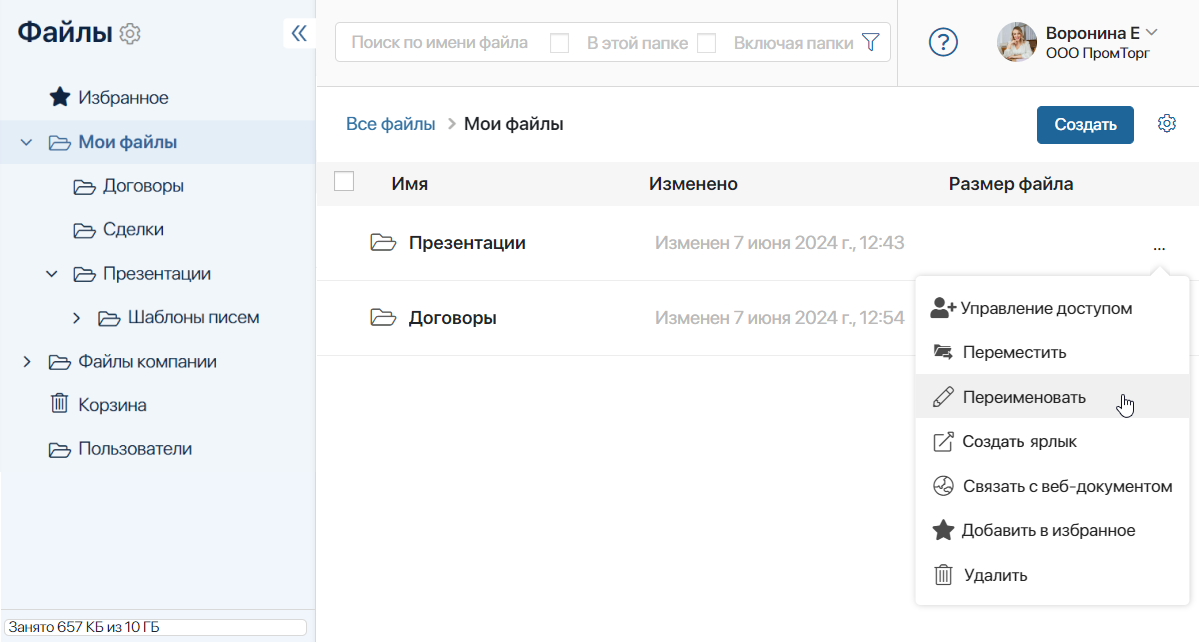Viewport: 1199px width, 642px height.
Task: Open folder view settings gear near Создать
Action: (x=1166, y=123)
